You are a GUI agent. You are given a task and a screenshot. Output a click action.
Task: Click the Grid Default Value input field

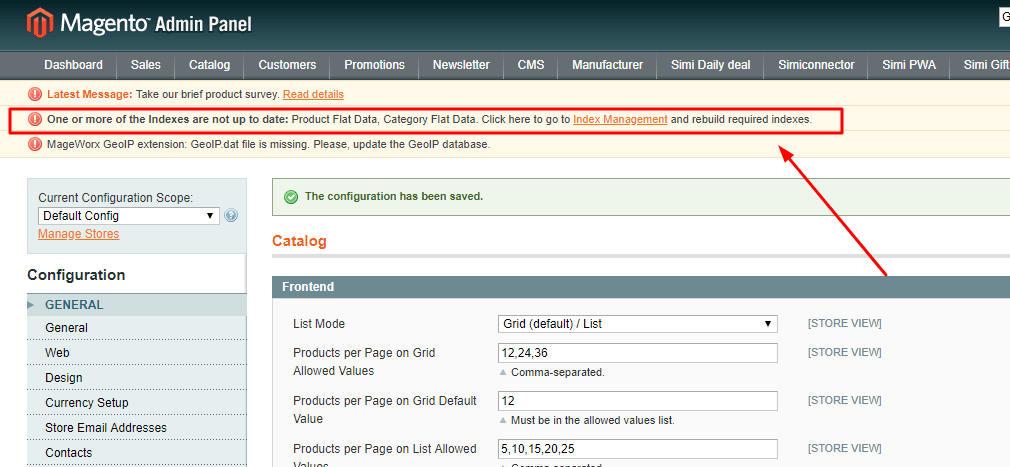[637, 401]
